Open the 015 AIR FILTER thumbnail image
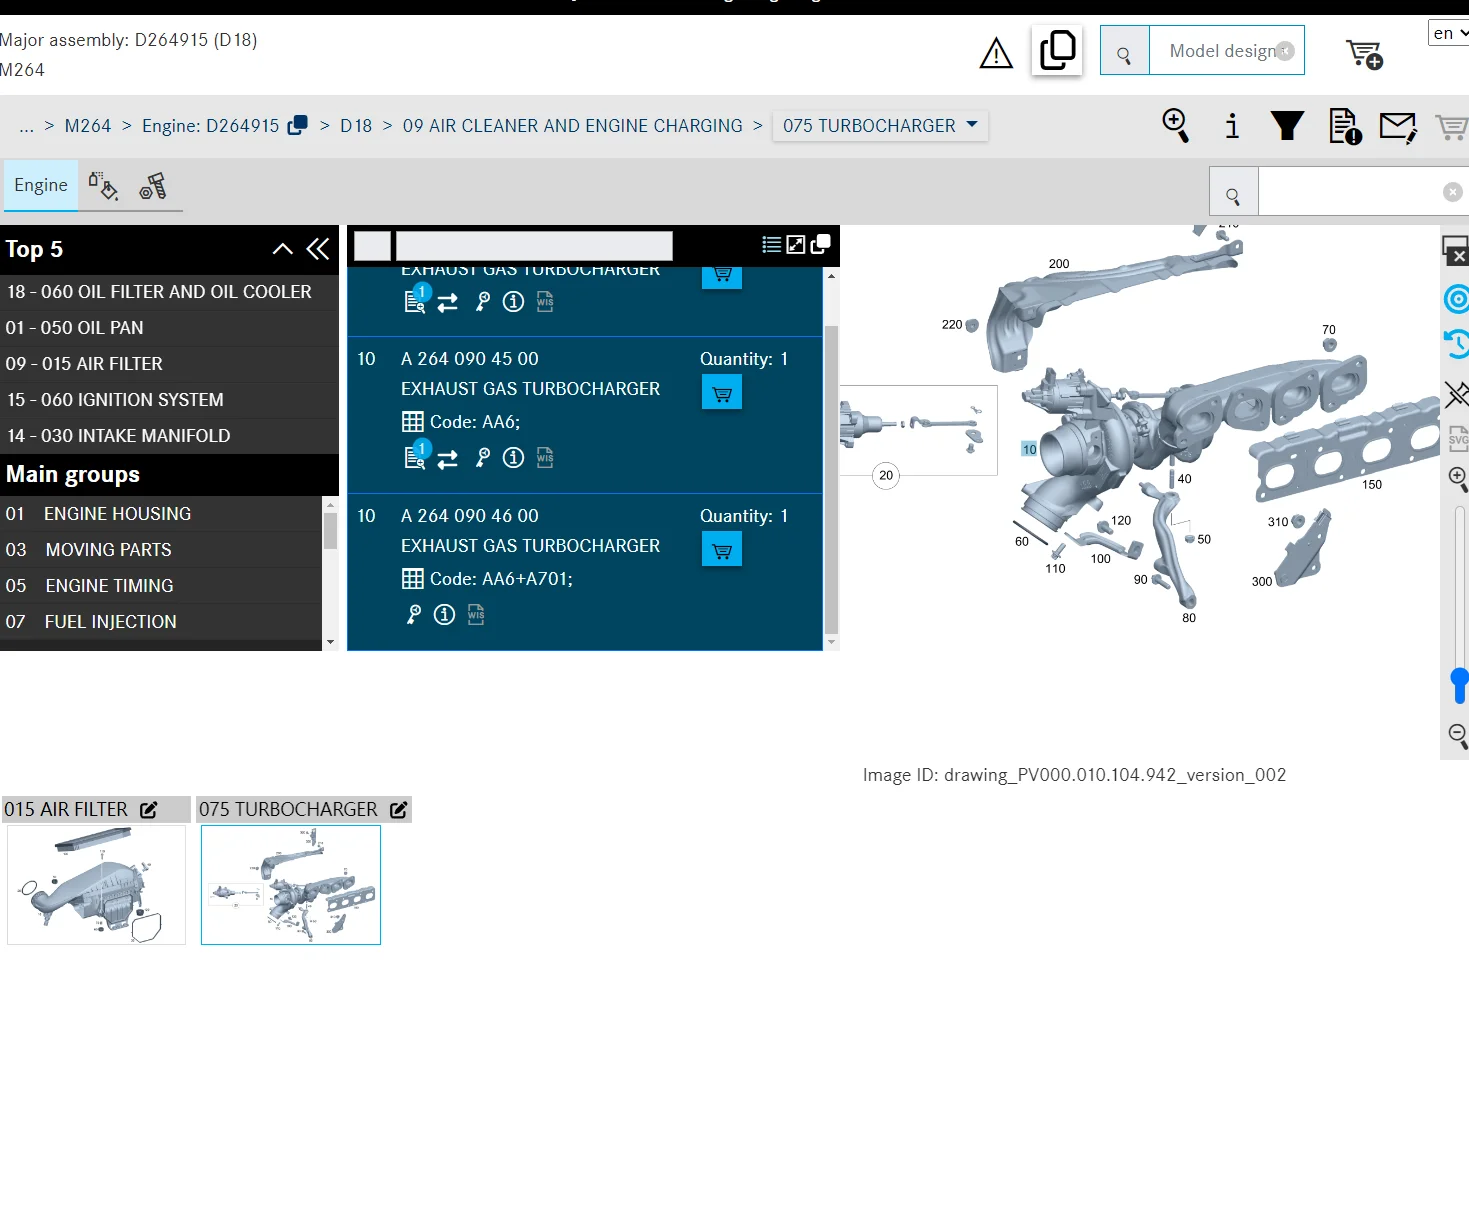This screenshot has height=1209, width=1469. coord(96,885)
